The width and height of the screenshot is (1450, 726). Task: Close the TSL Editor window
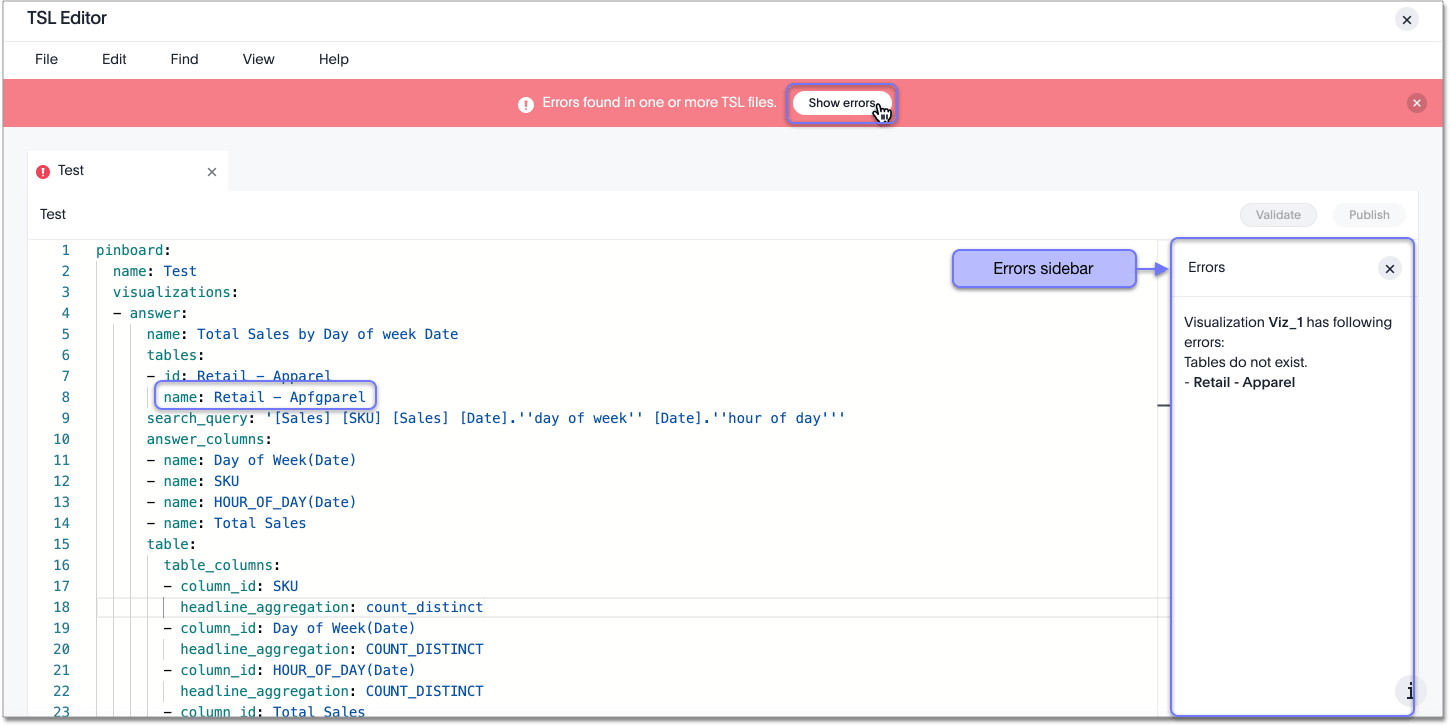click(x=1407, y=19)
